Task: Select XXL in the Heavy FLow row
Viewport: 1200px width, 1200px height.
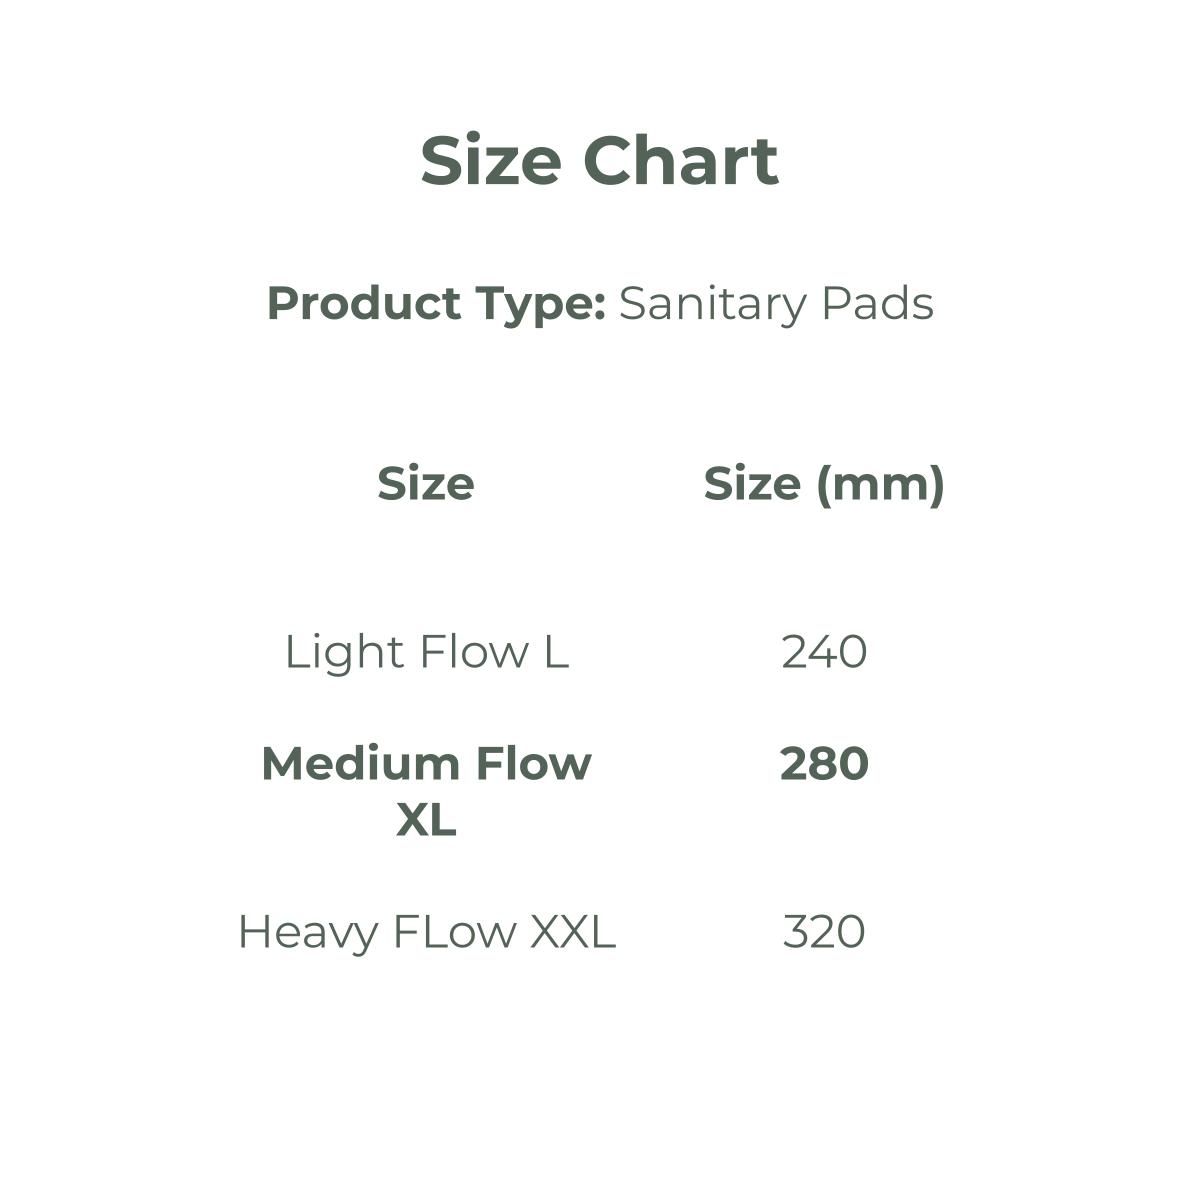Action: [x=572, y=932]
